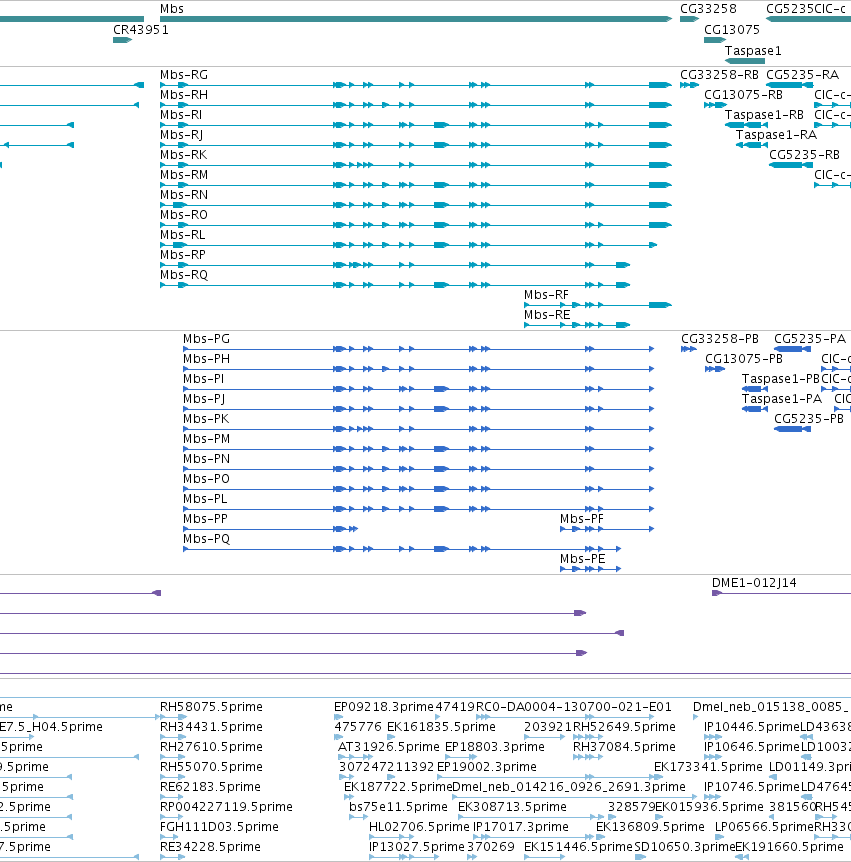Pick transcript Mbs-RN label
Screen dimensions: 851x862
(x=184, y=195)
